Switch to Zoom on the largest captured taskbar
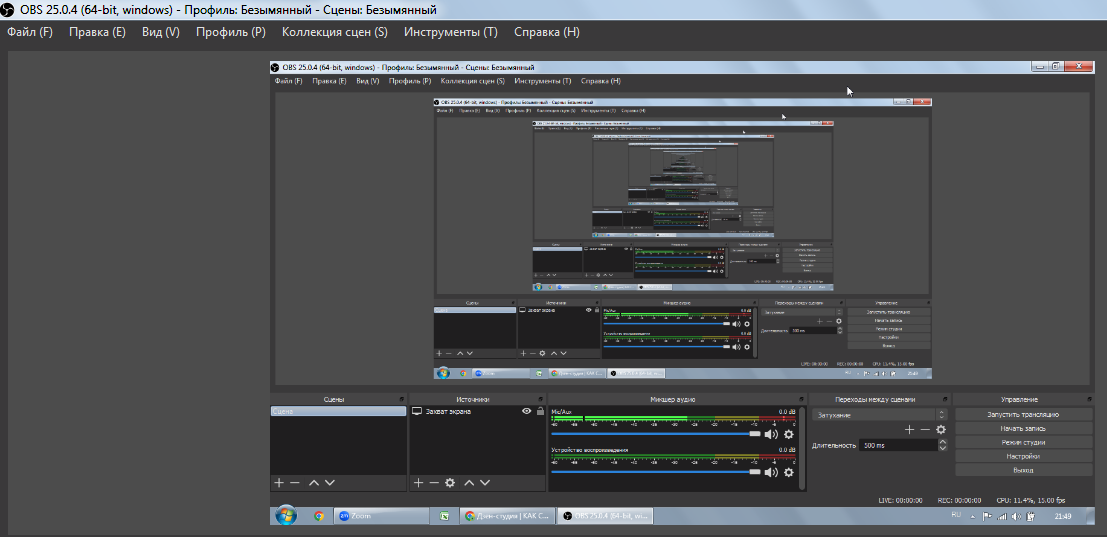1107x537 pixels. pos(381,516)
